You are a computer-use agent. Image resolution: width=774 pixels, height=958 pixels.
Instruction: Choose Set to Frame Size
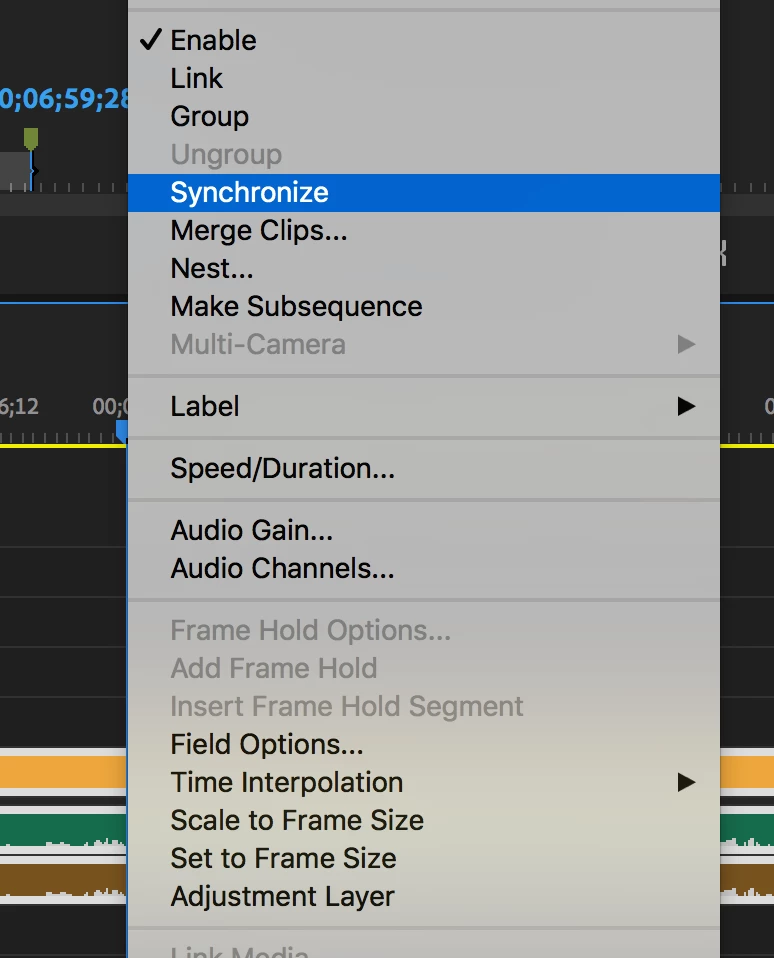(x=284, y=858)
